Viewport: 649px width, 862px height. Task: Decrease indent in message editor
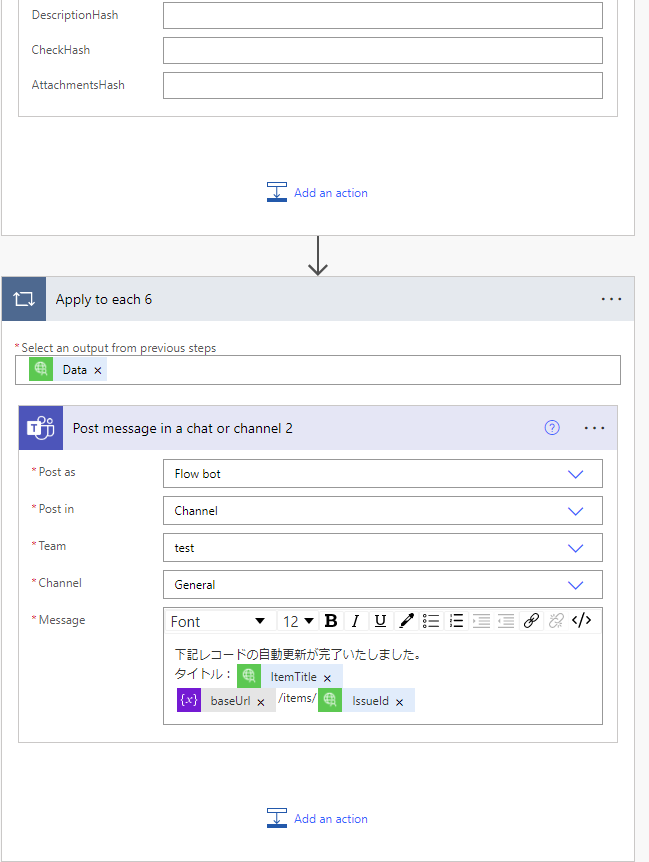click(506, 621)
